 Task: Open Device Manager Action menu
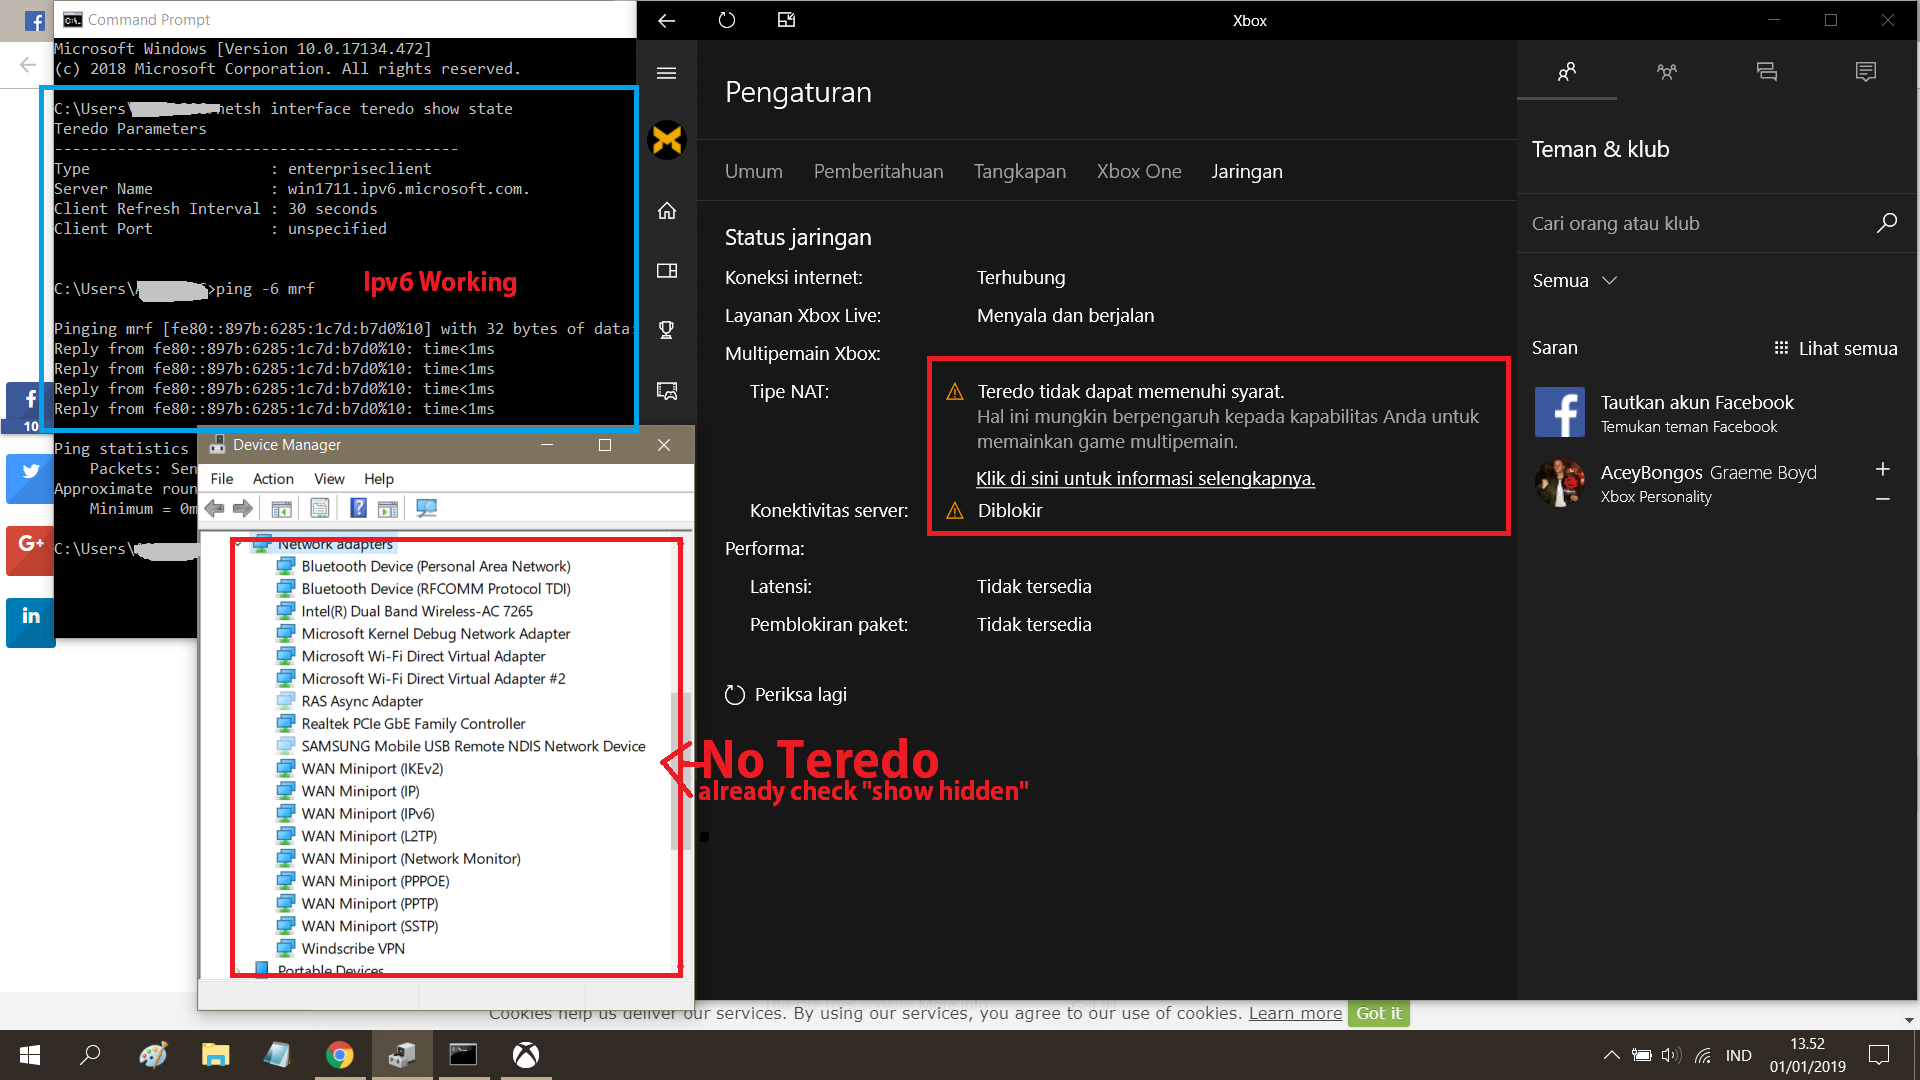(273, 479)
